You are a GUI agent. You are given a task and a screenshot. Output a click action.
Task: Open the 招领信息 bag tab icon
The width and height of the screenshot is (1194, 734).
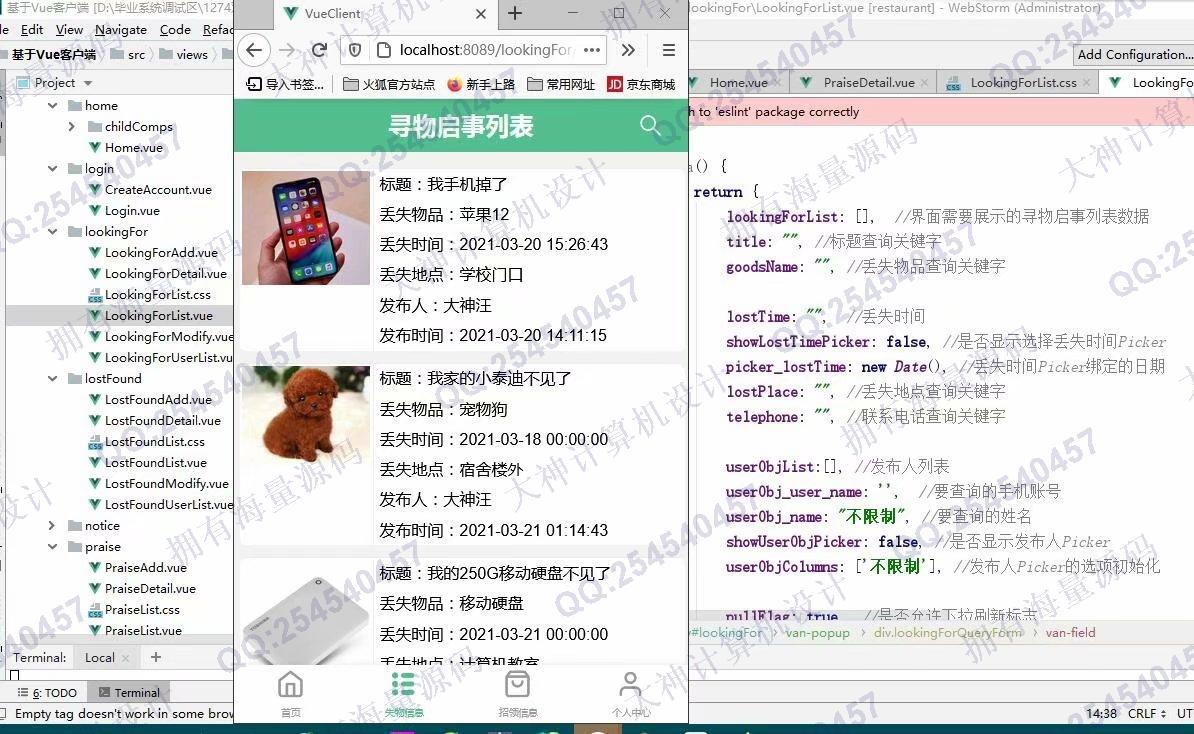517,685
